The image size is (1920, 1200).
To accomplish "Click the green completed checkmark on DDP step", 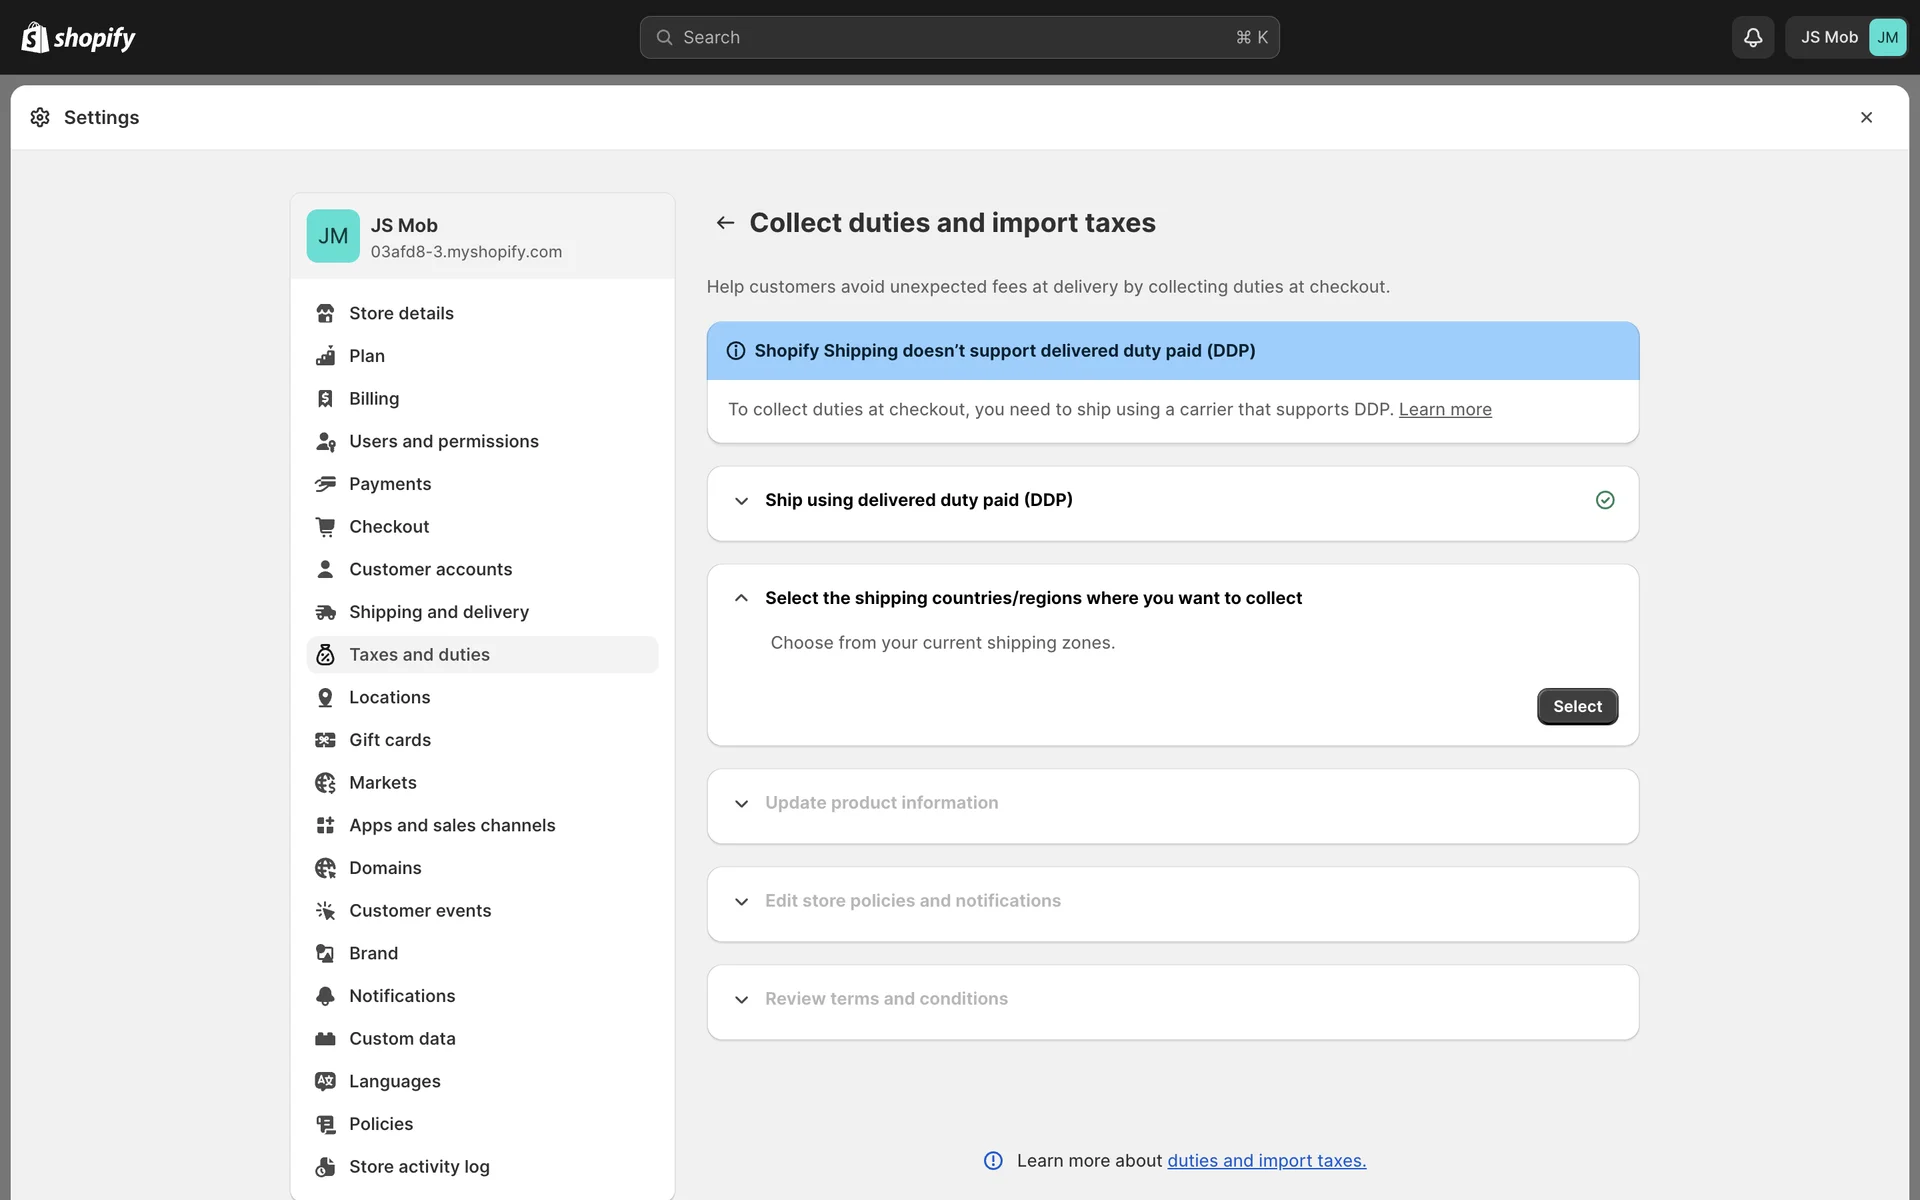I will coord(1605,500).
